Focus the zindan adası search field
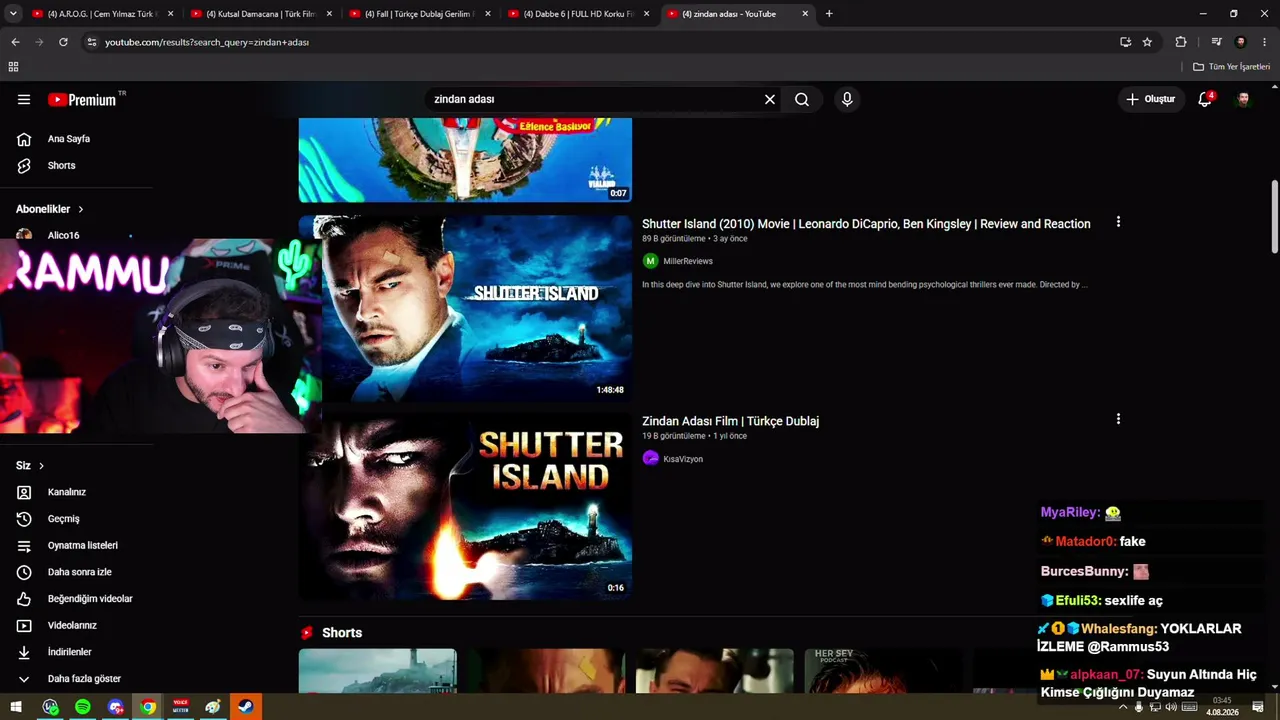This screenshot has height=720, width=1280. click(x=595, y=100)
